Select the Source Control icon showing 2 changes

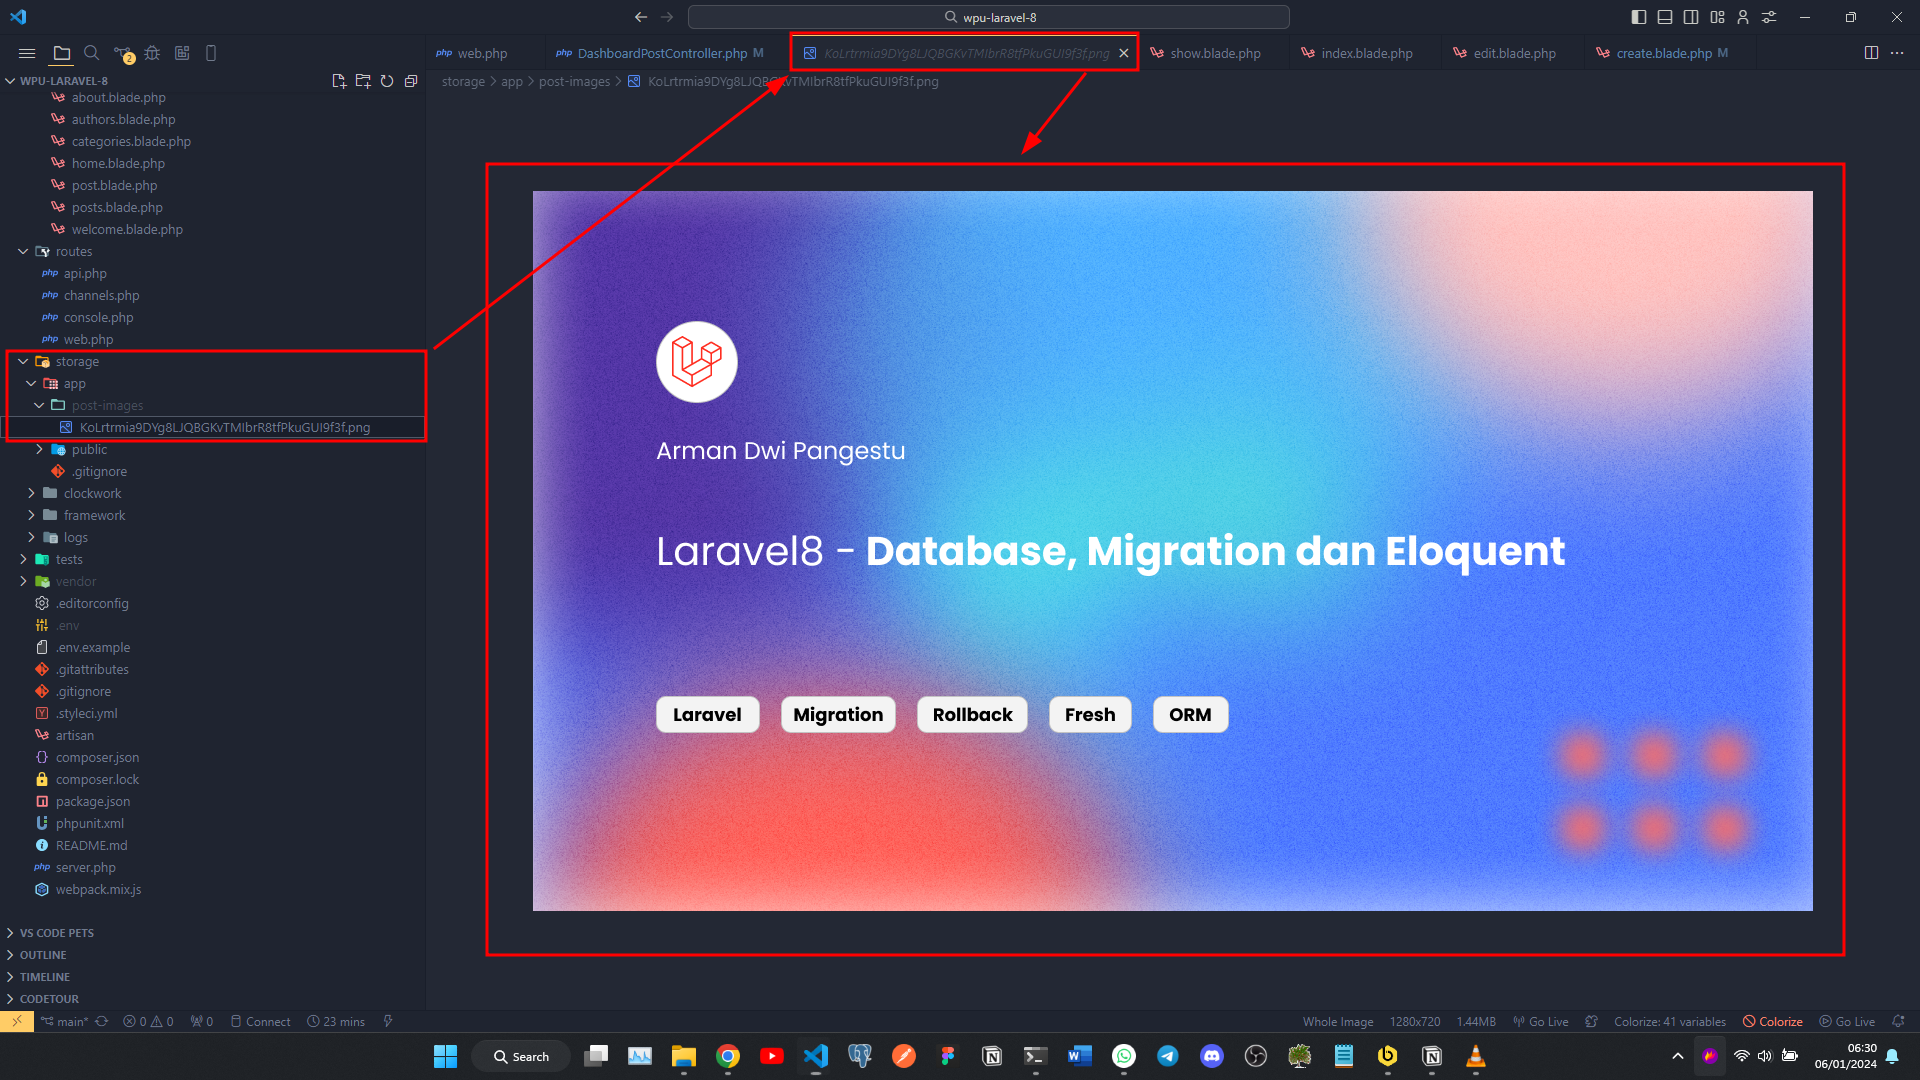coord(122,53)
